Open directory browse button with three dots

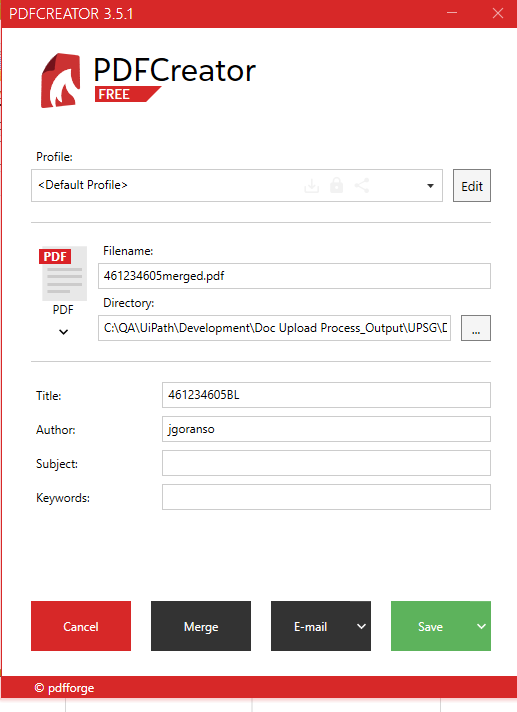pos(476,328)
